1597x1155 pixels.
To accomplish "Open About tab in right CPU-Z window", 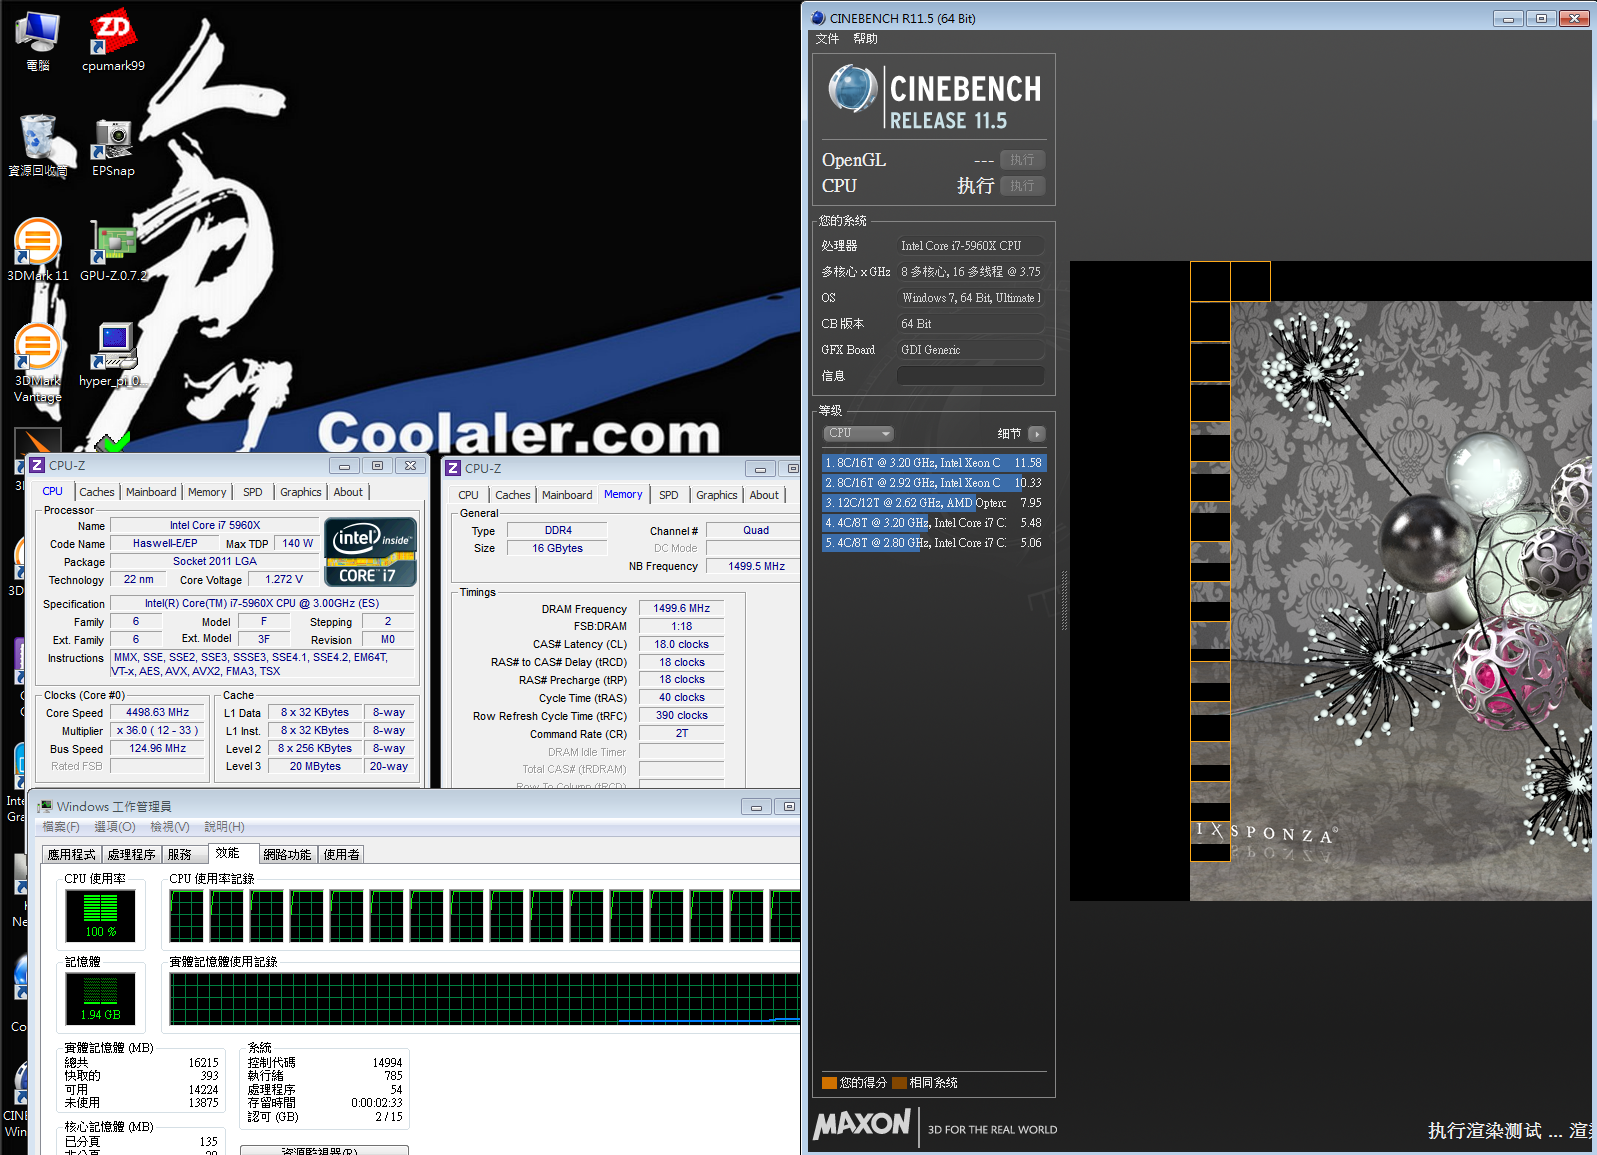I will point(764,495).
